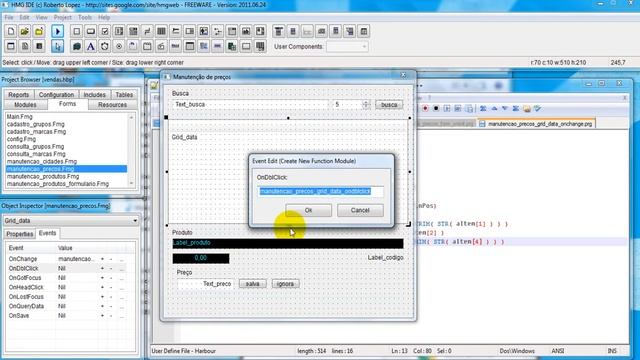Click the last icon in the top-right toolbar group

pyautogui.click(x=364, y=31)
